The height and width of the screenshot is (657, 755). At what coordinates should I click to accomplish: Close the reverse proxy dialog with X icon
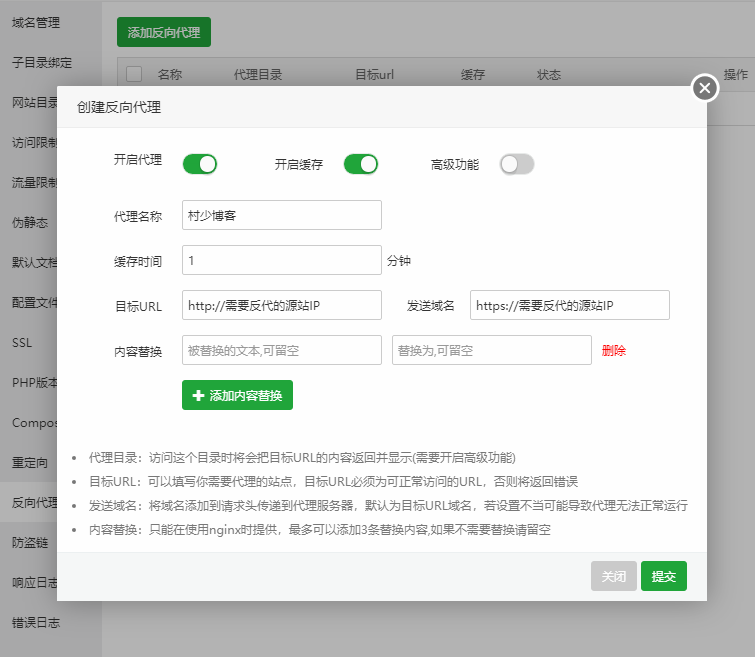pyautogui.click(x=705, y=88)
